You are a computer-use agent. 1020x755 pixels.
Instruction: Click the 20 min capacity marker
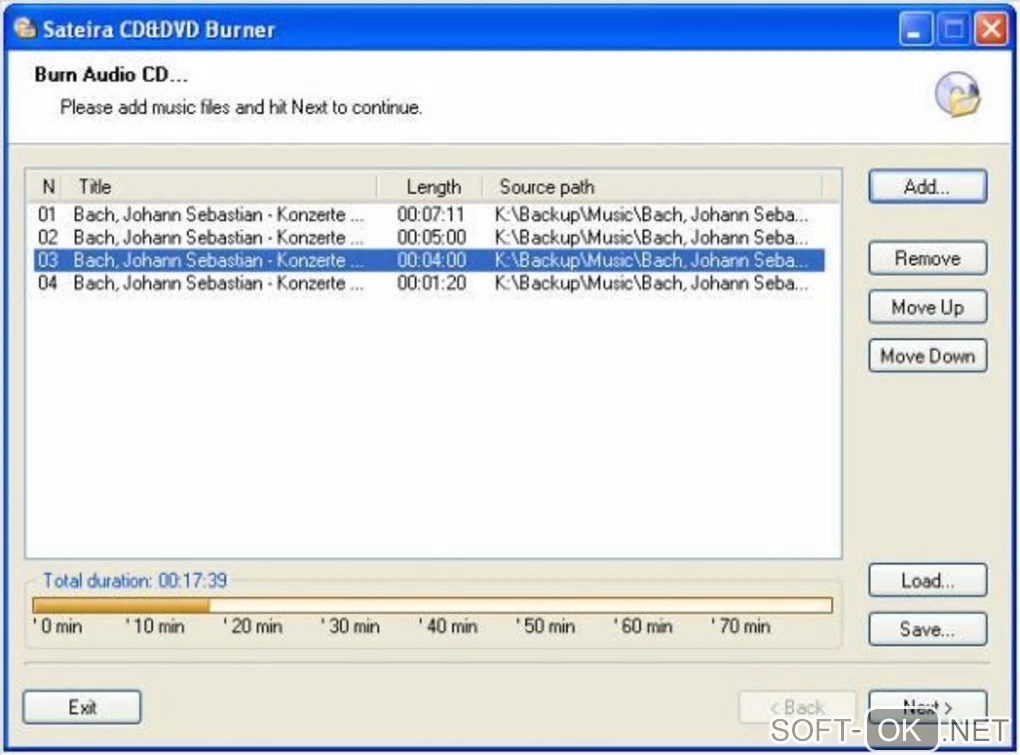coord(252,626)
